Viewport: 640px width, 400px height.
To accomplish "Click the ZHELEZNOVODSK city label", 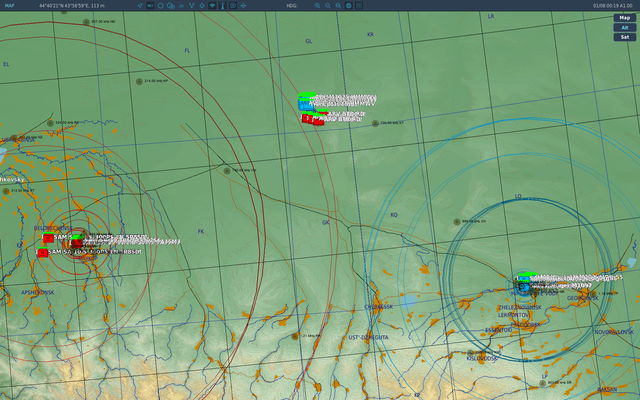I will pyautogui.click(x=520, y=307).
